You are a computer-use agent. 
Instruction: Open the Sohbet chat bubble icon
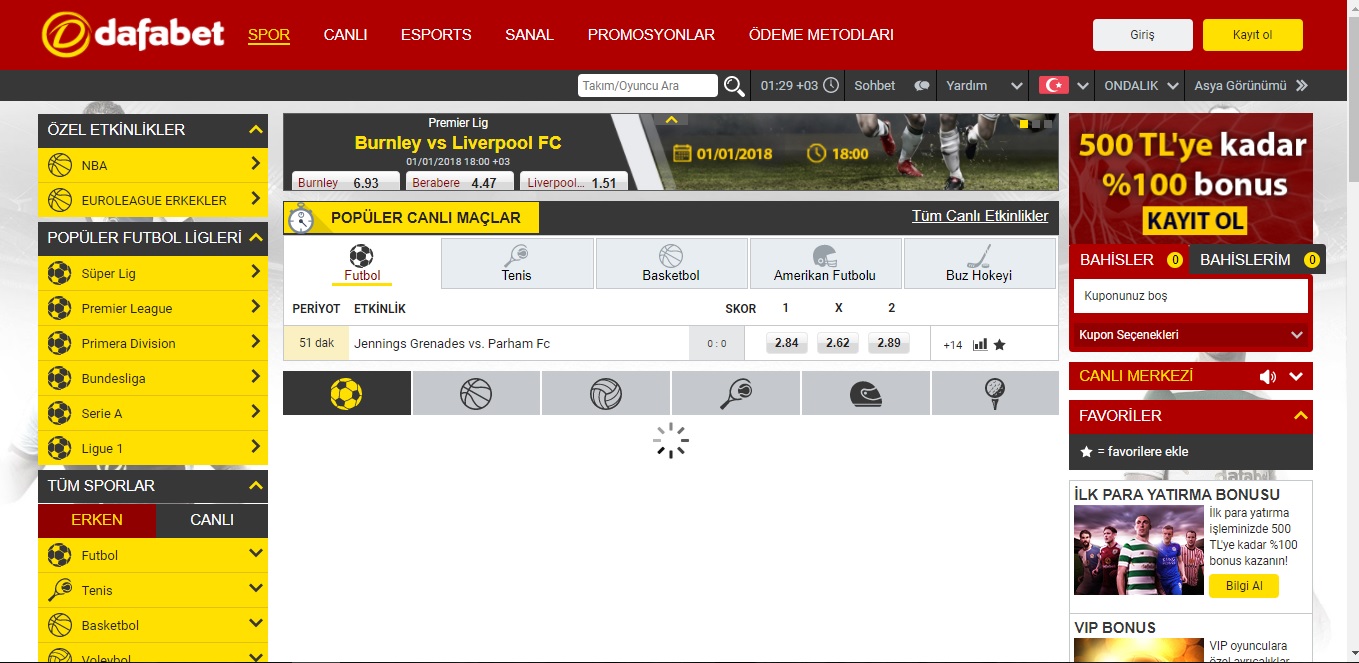point(921,86)
